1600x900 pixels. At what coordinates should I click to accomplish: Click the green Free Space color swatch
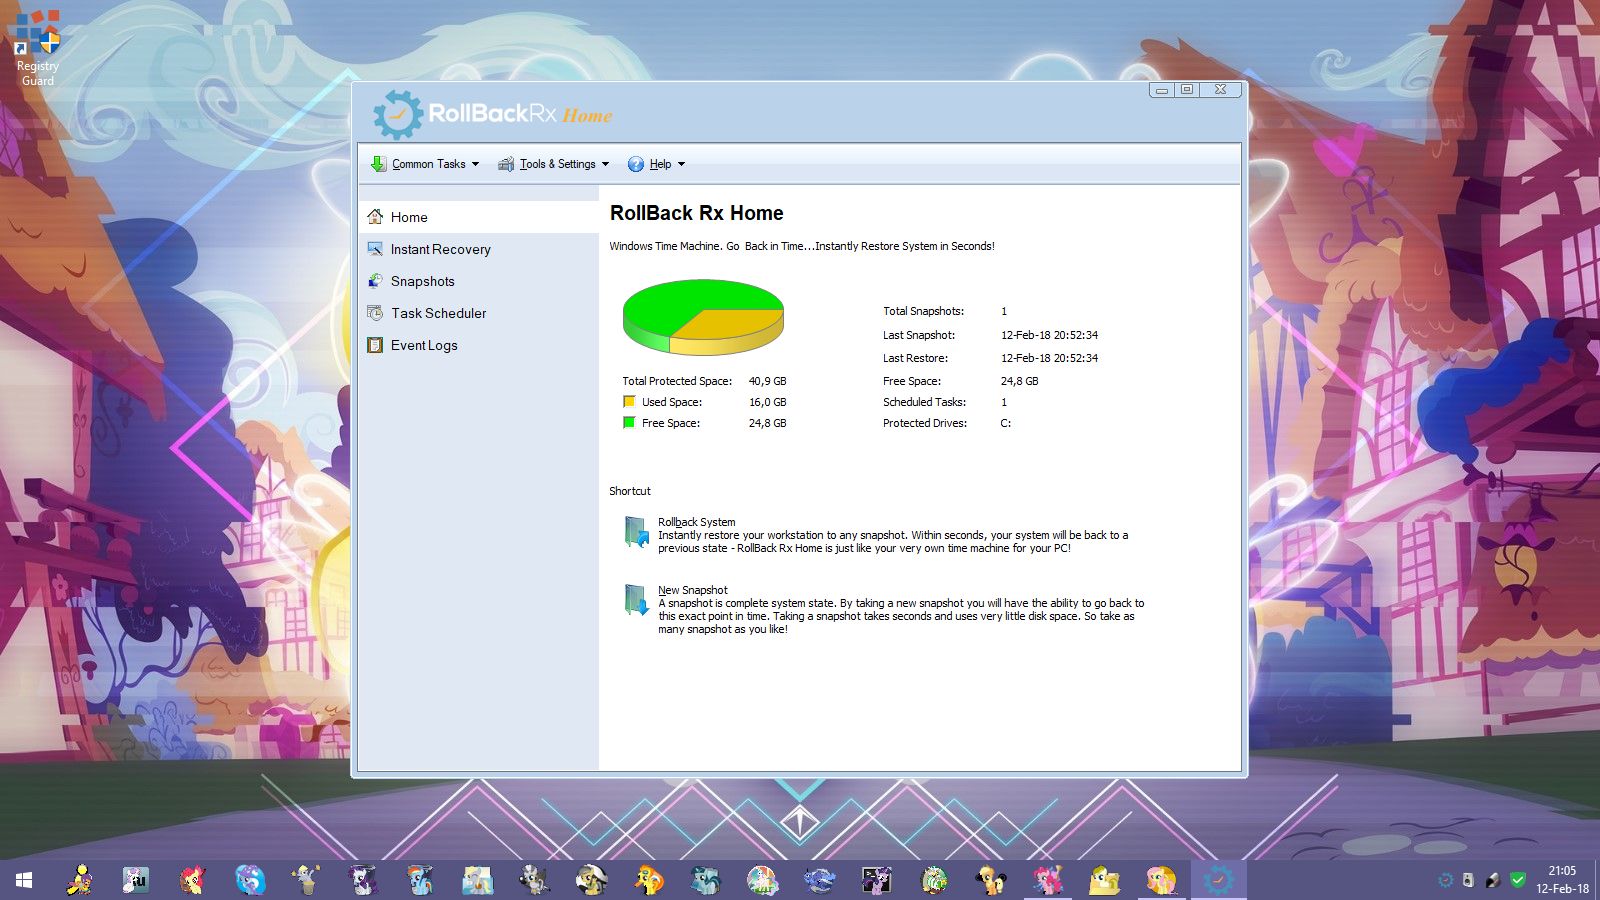click(629, 423)
